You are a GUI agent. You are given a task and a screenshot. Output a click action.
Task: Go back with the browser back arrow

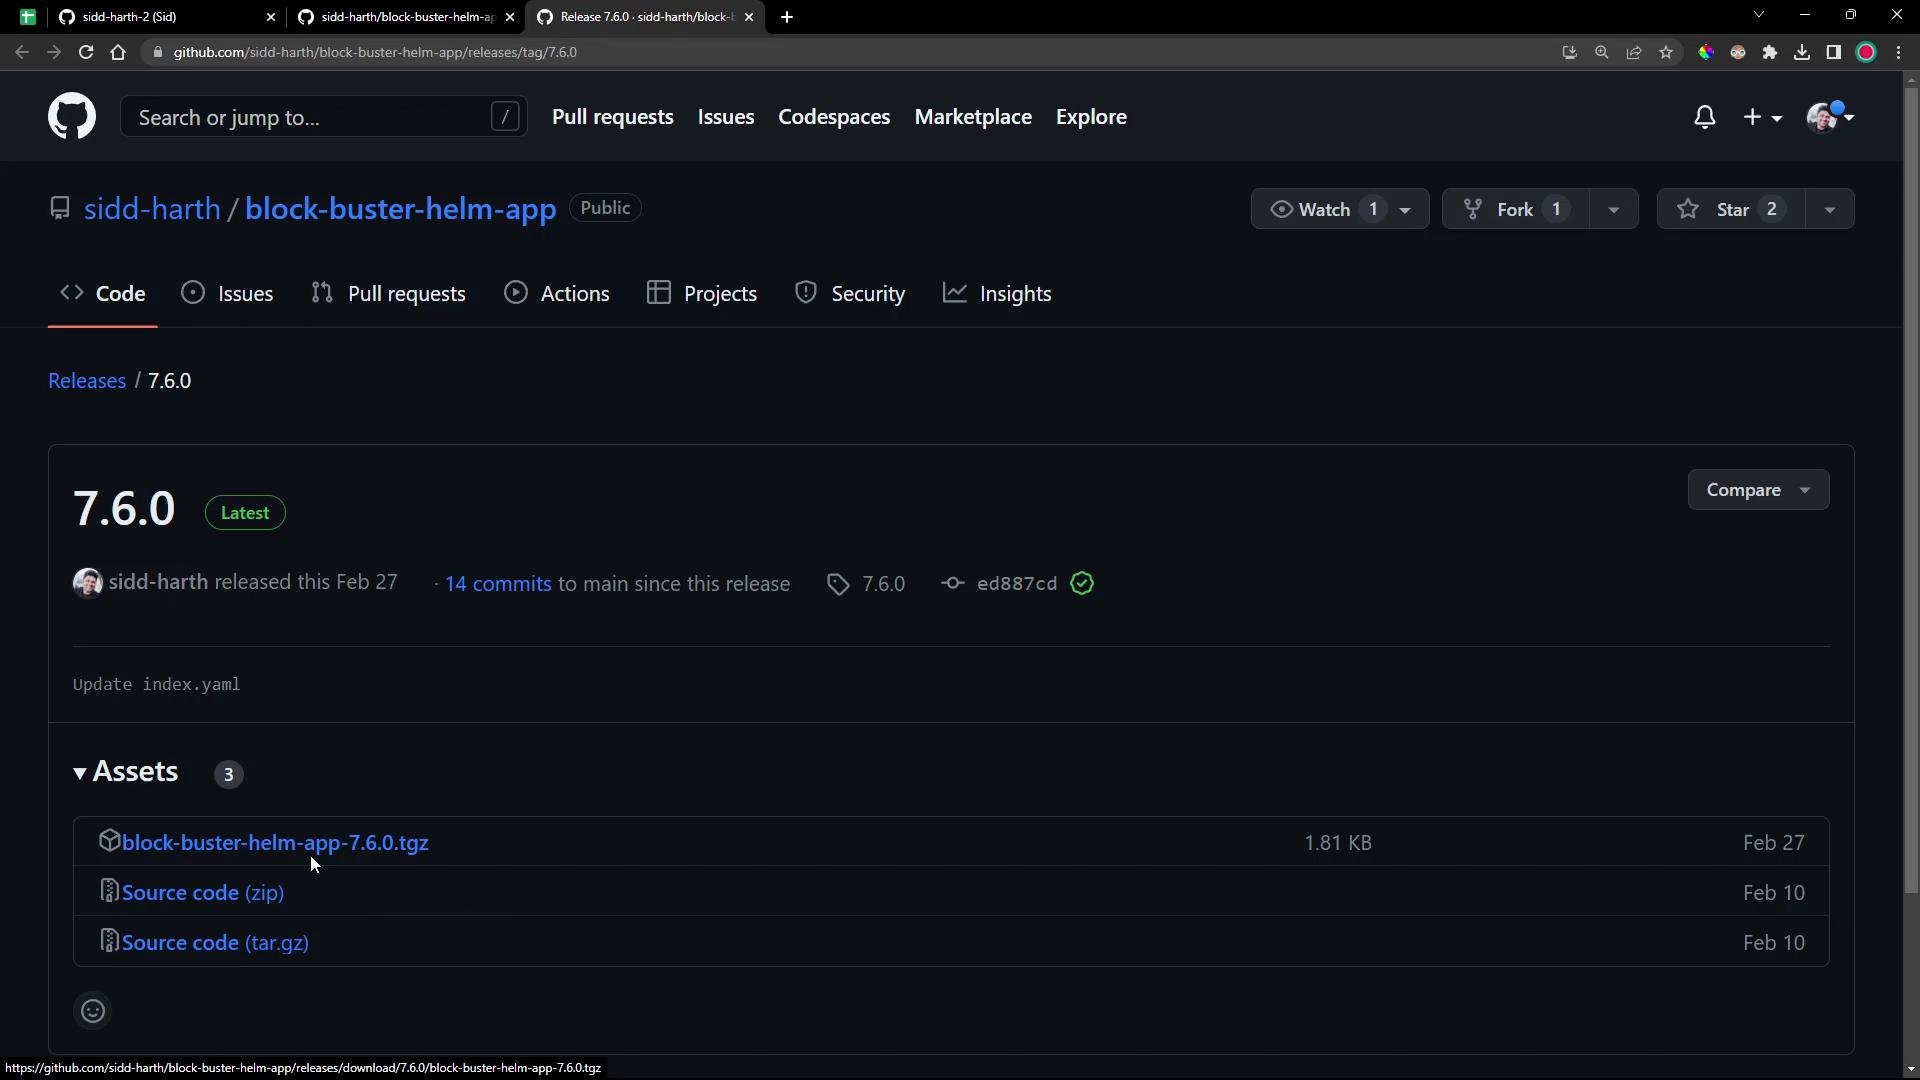click(22, 52)
